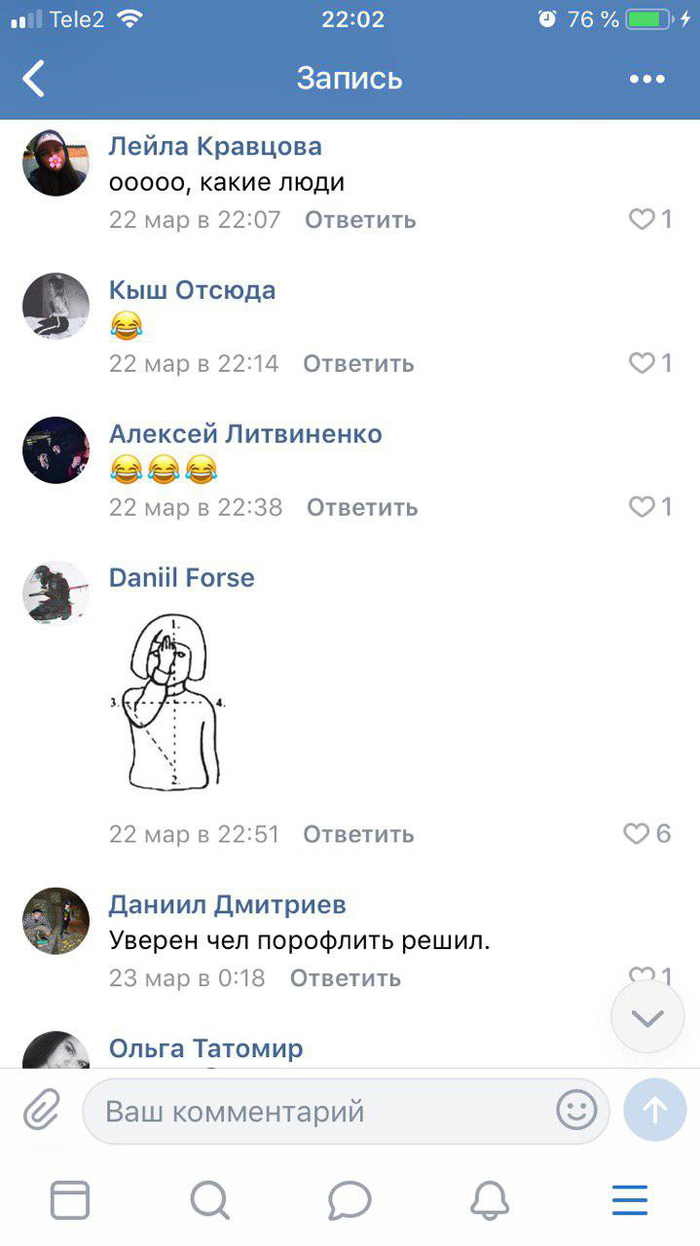
Task: Open the three-dots more options menu
Action: (x=647, y=79)
